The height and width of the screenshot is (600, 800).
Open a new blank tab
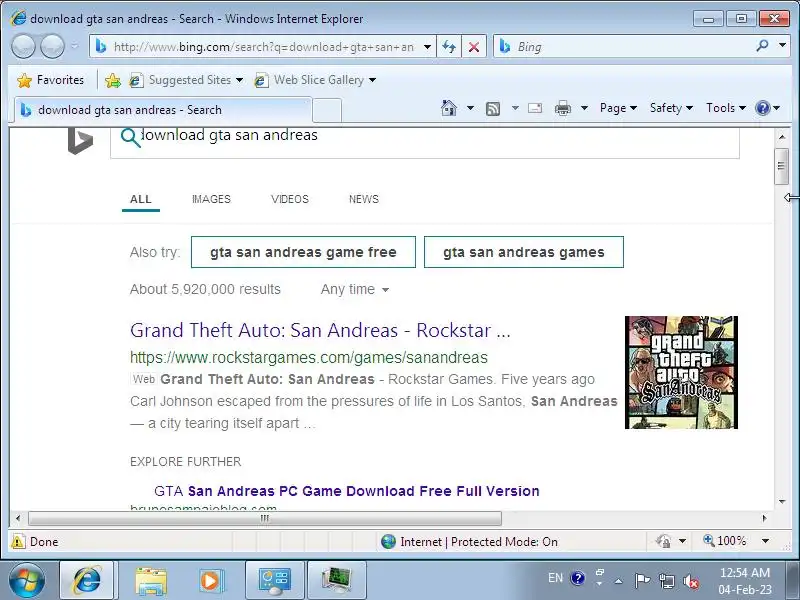327,110
